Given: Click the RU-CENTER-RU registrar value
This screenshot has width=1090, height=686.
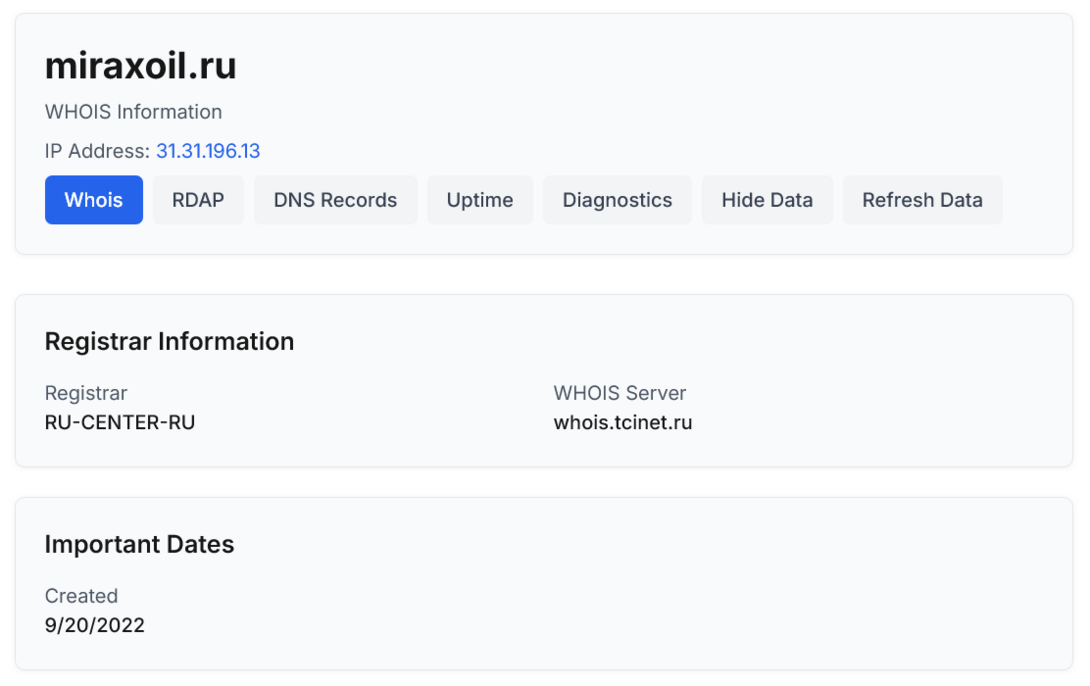Looking at the screenshot, I should click(120, 422).
